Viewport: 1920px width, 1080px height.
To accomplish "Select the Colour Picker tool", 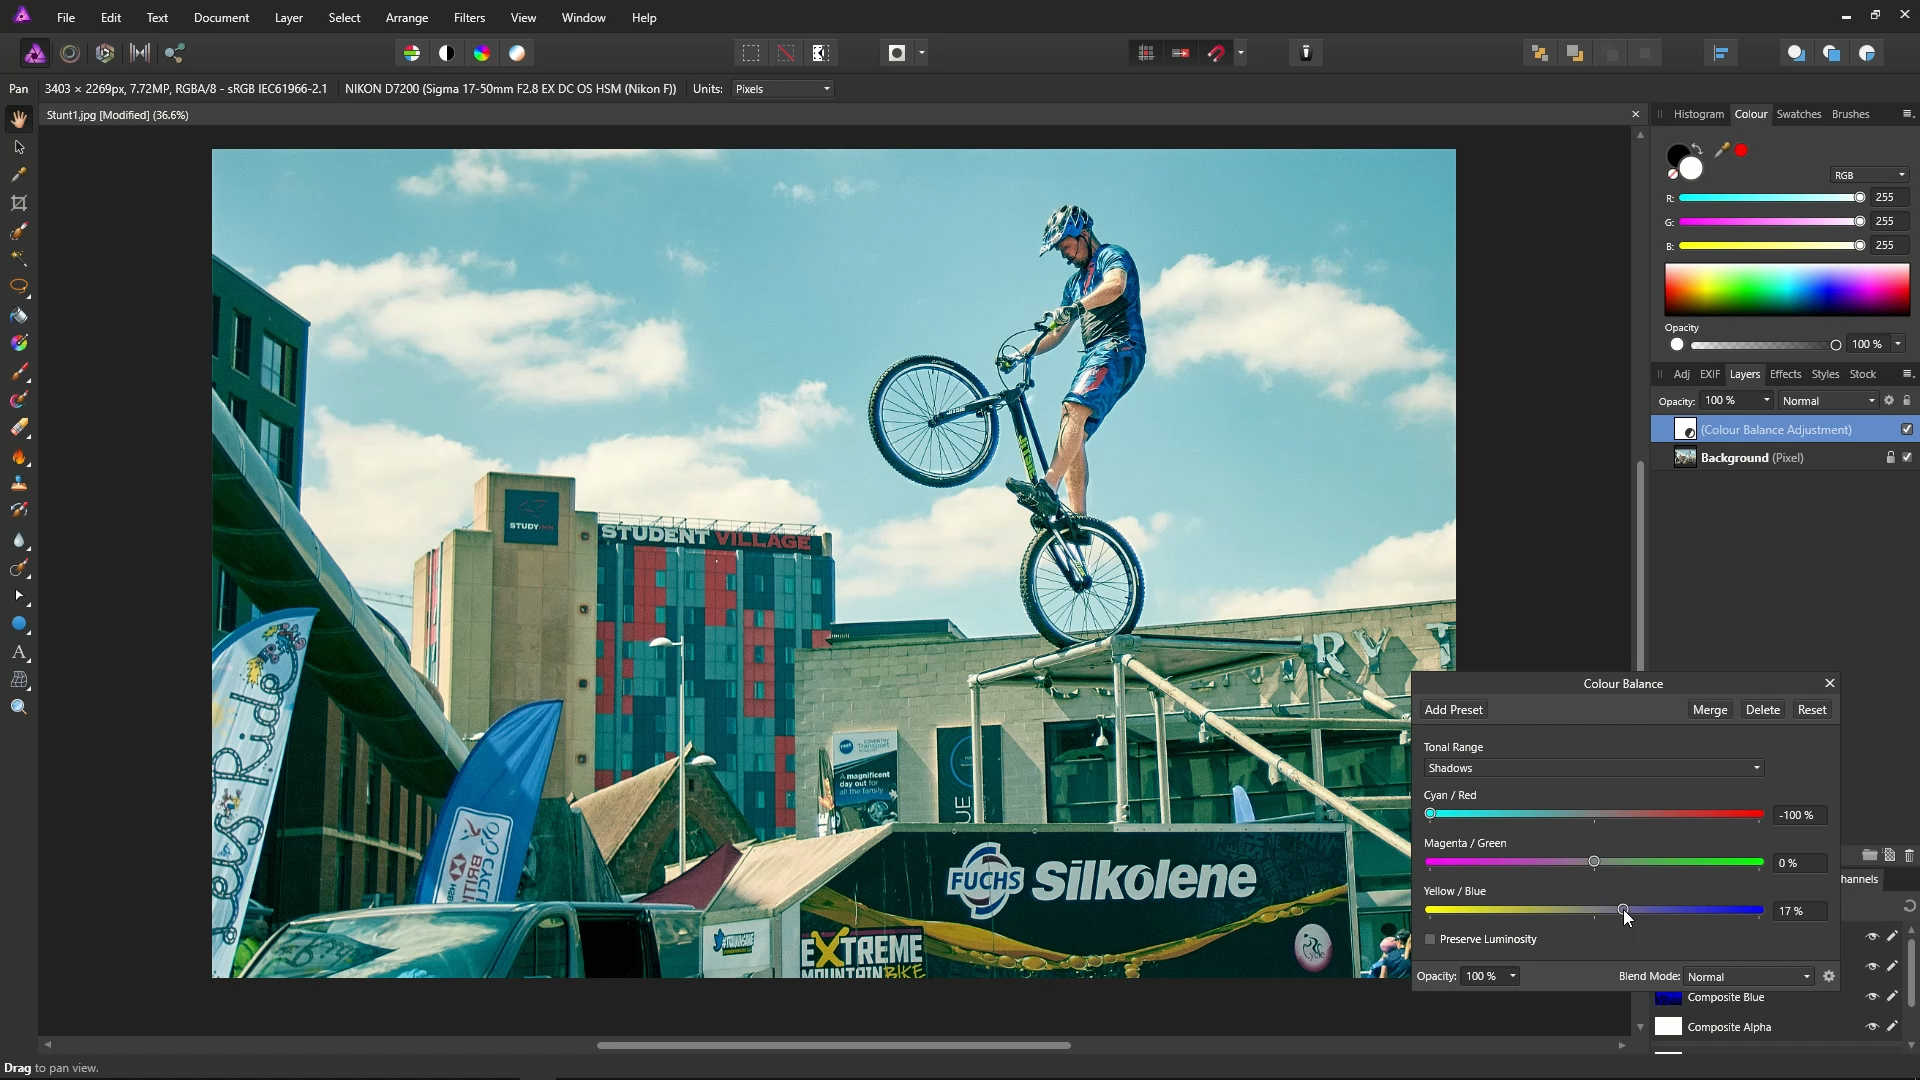I will (19, 175).
